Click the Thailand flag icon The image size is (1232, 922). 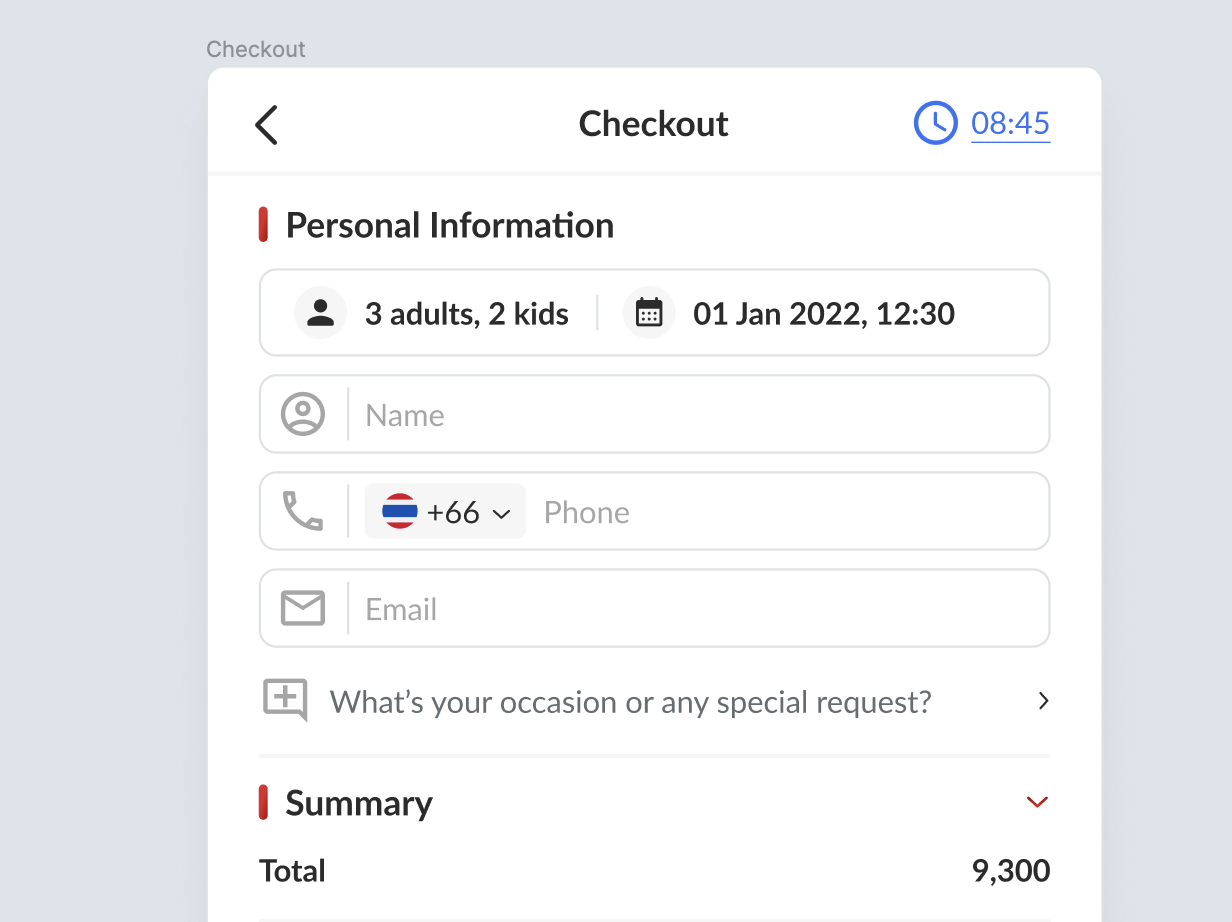[x=400, y=511]
